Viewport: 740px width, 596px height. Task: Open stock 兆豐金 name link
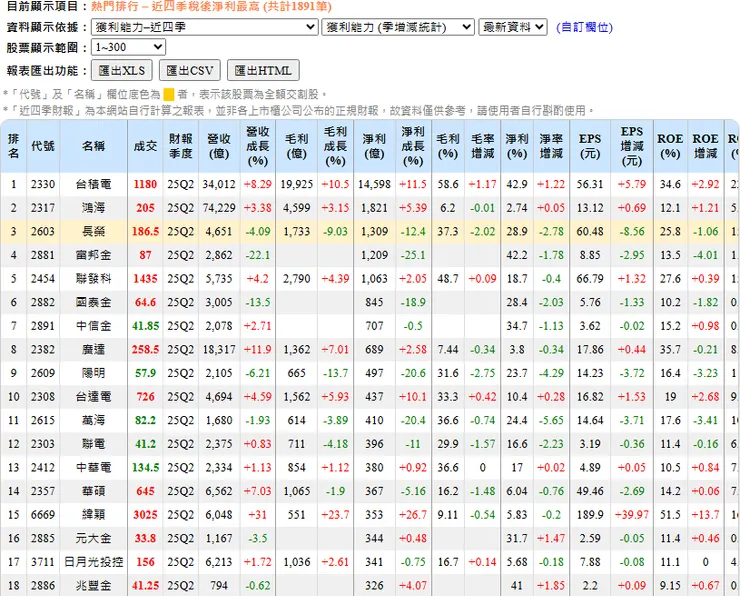(93, 585)
